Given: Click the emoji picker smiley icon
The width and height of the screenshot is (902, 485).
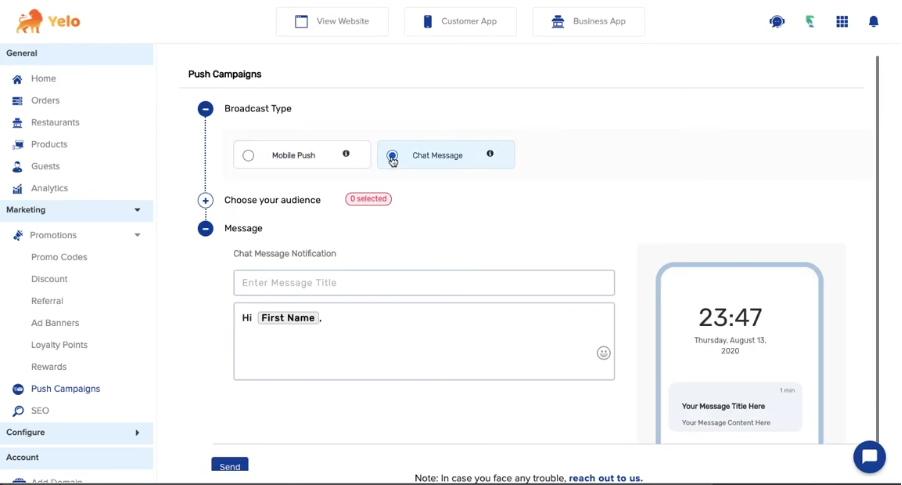Looking at the screenshot, I should [x=604, y=353].
